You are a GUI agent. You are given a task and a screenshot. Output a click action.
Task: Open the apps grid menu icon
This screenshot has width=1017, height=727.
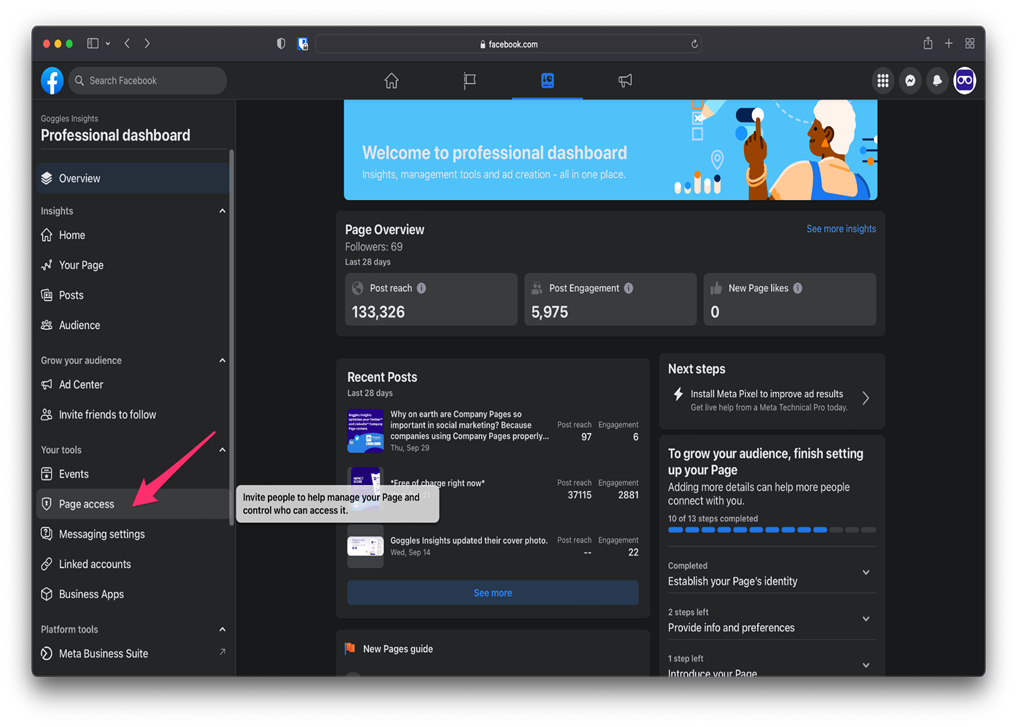(x=883, y=81)
